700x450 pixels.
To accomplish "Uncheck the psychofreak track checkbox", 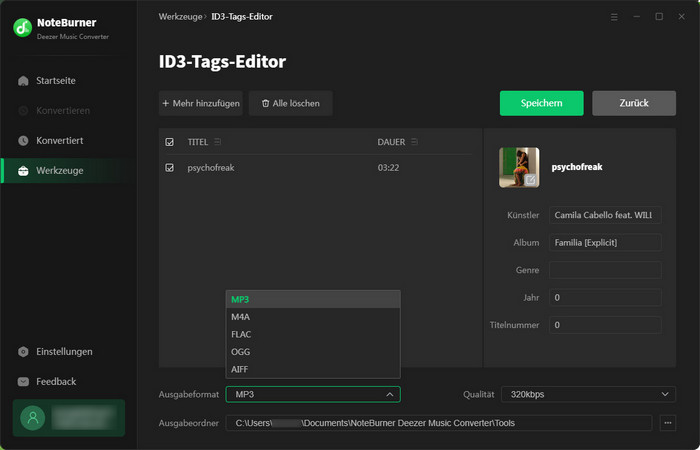I will tap(170, 168).
